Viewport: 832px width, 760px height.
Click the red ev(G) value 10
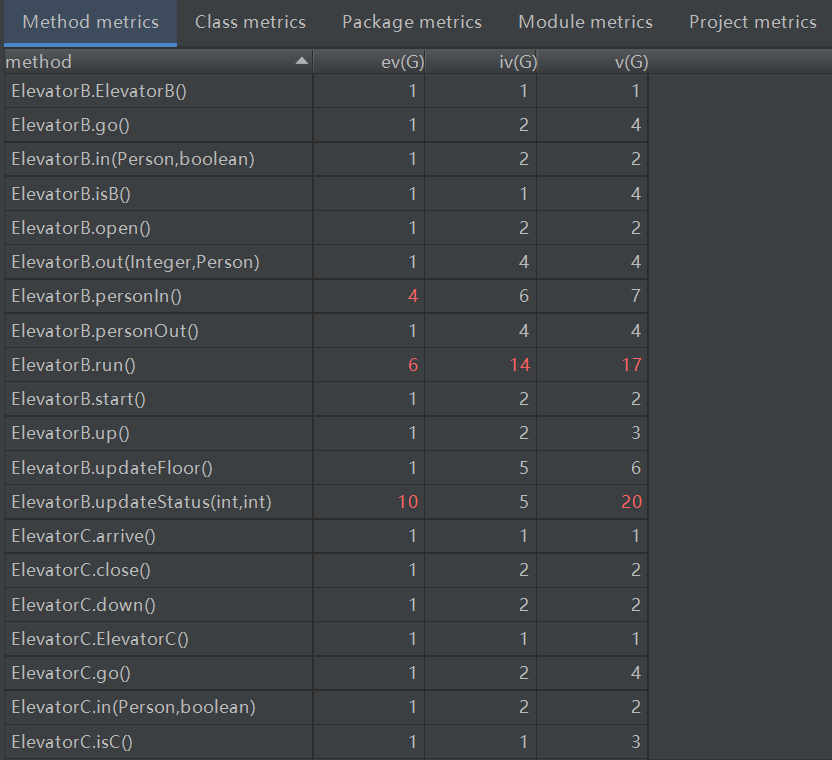(x=408, y=501)
